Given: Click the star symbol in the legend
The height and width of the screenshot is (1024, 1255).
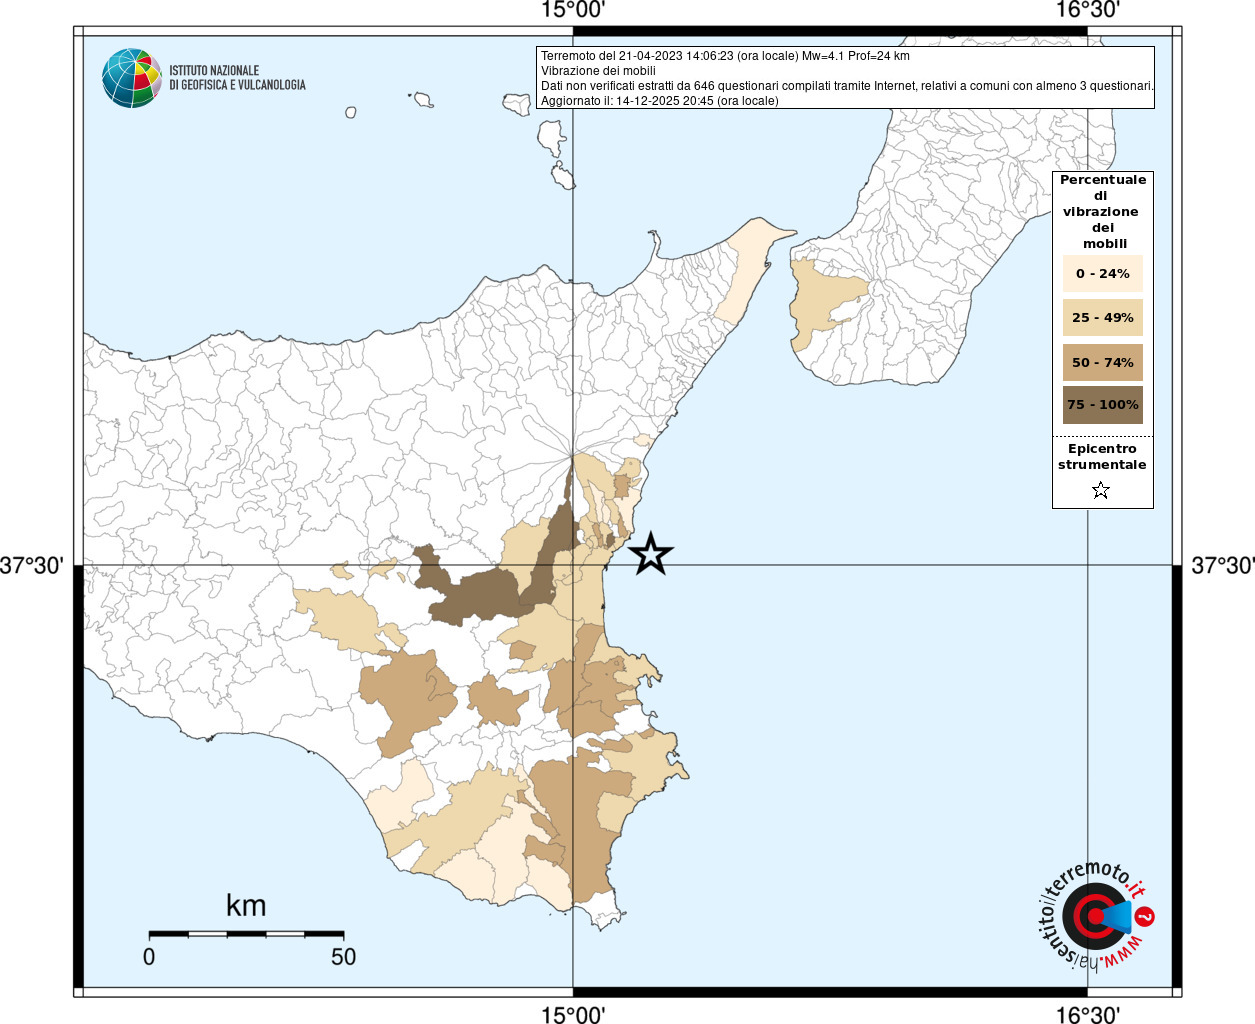Looking at the screenshot, I should 1101,490.
